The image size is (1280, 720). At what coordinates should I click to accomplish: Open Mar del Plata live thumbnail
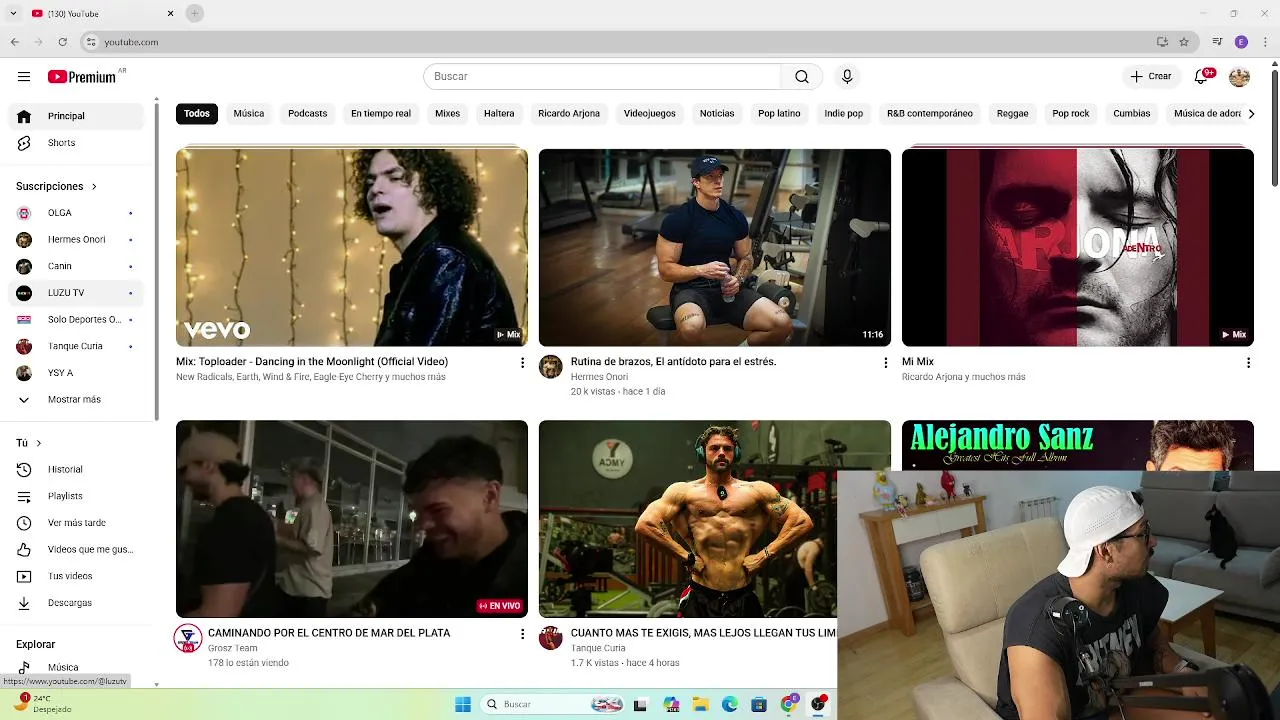(352, 519)
